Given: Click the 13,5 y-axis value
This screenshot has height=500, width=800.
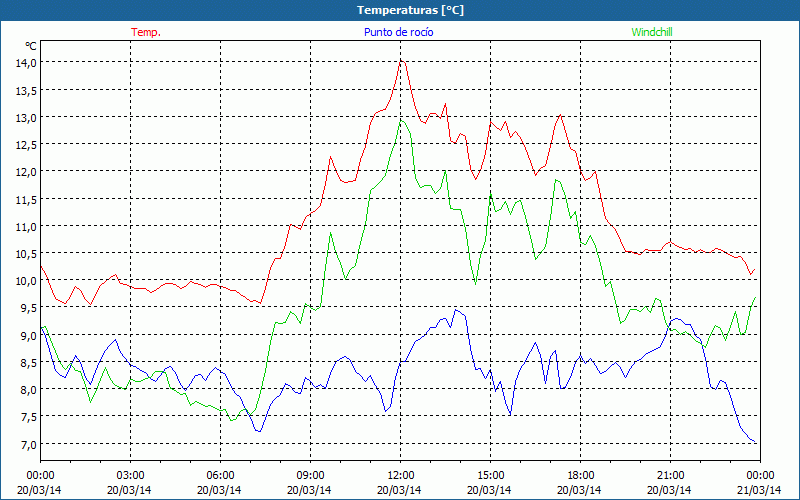Looking at the screenshot, I should 27,90.
